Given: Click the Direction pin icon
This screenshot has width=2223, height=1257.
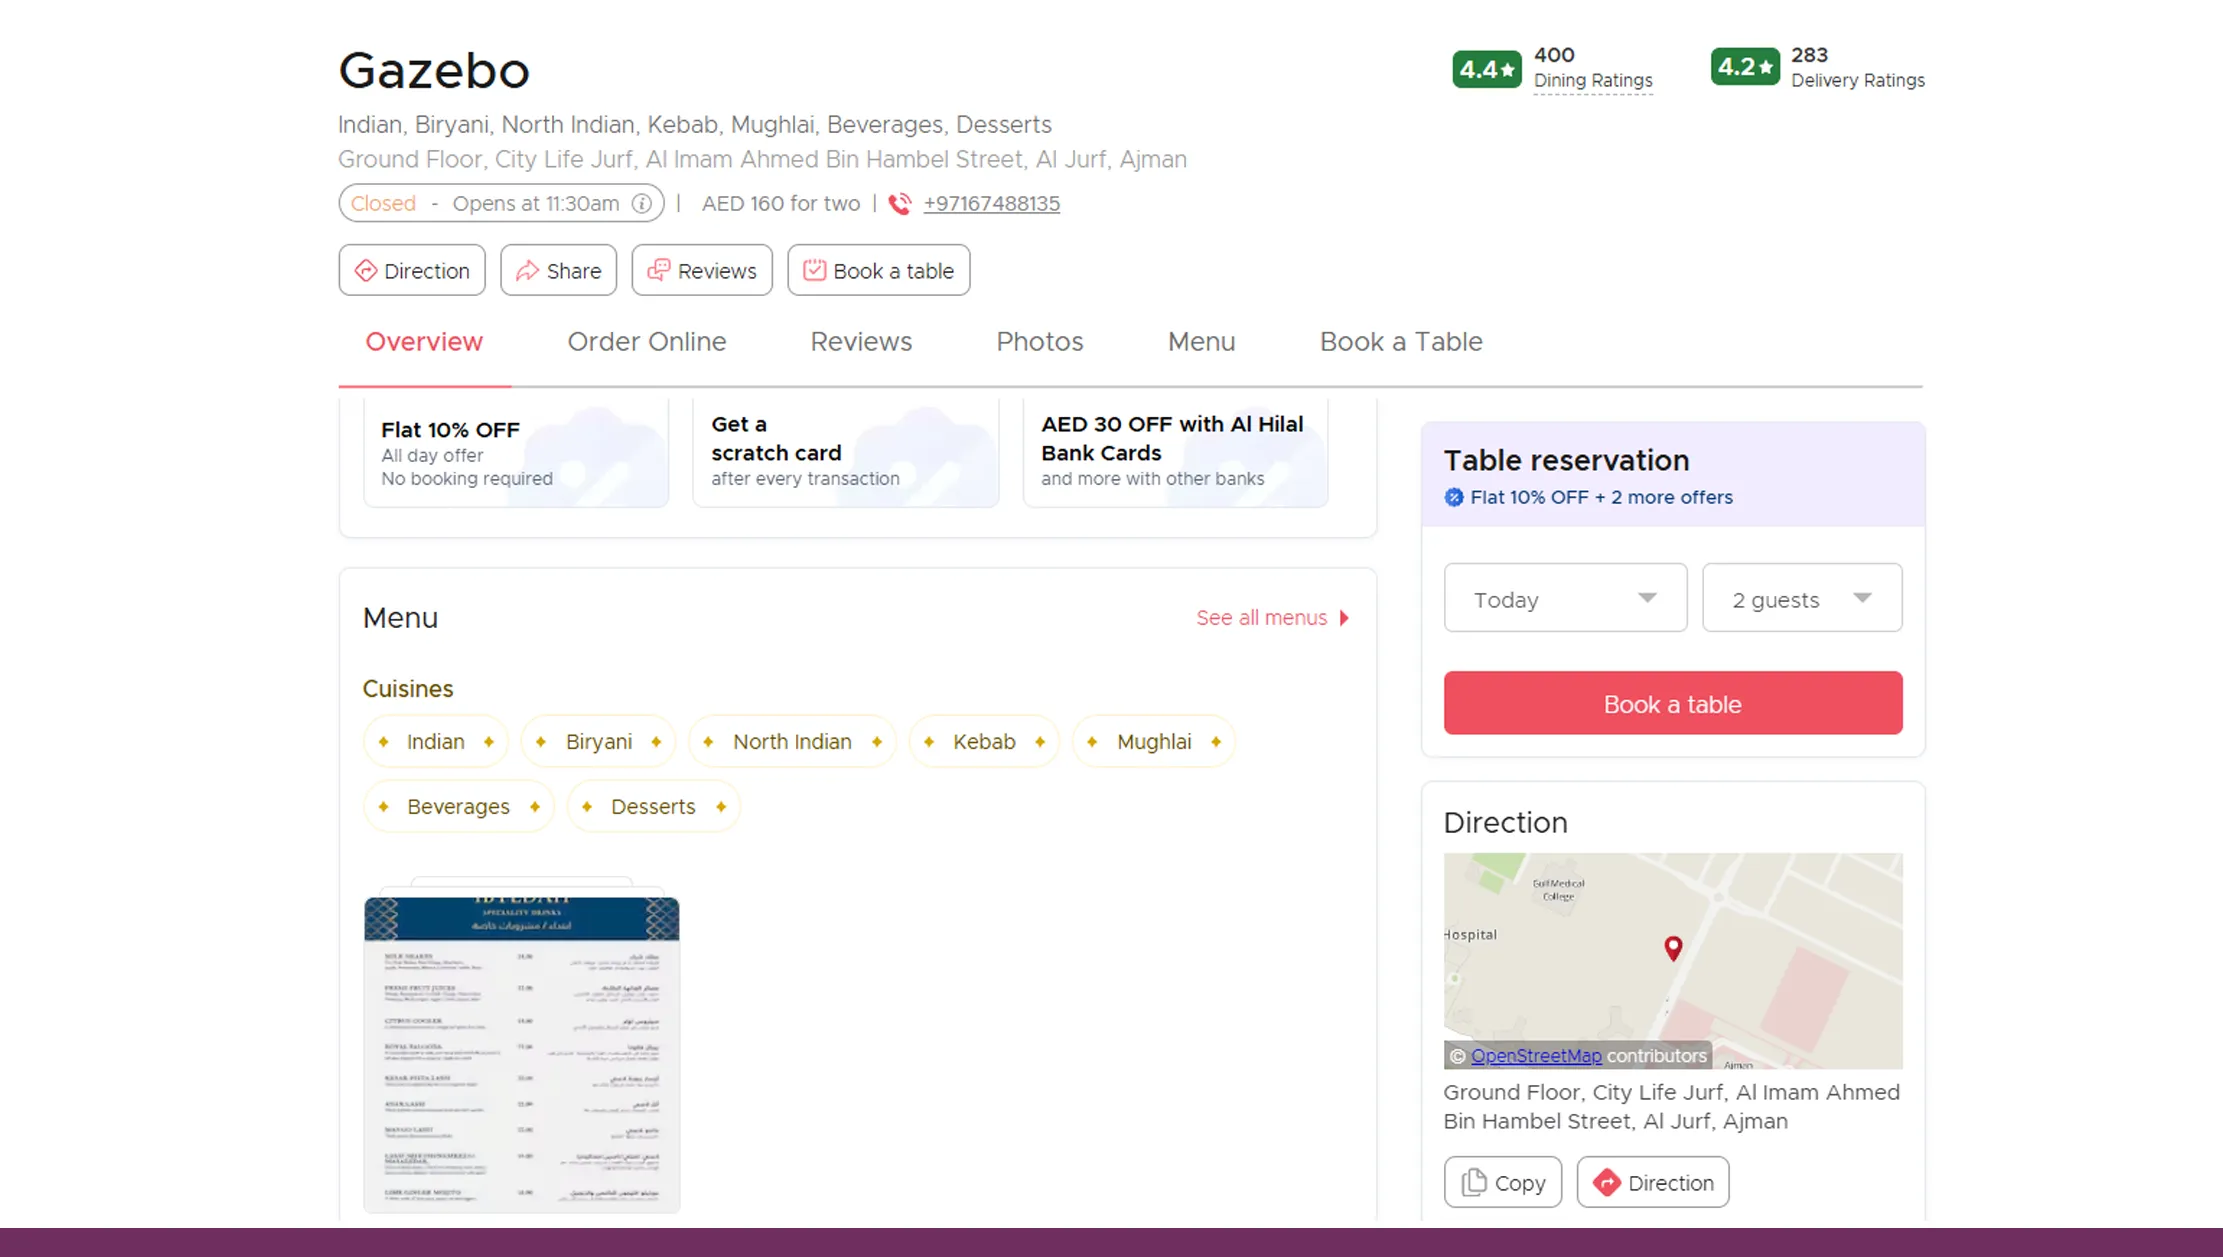Looking at the screenshot, I should pos(366,270).
